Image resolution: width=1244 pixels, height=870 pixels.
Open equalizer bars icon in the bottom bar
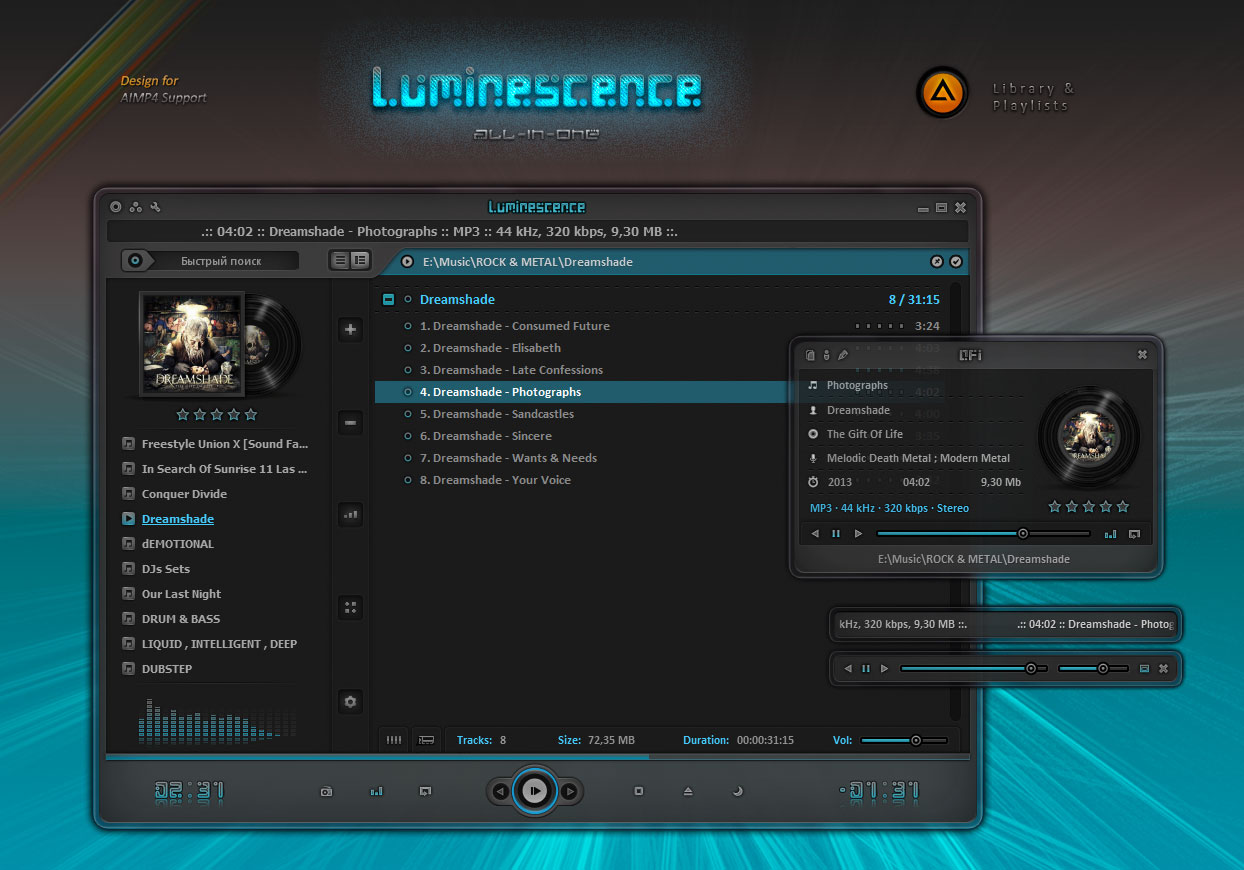click(x=376, y=791)
